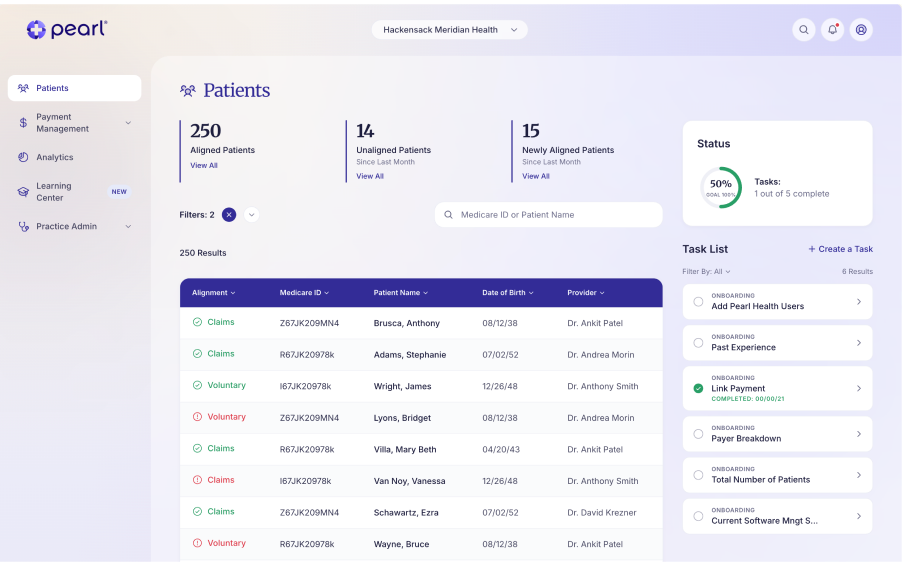The height and width of the screenshot is (562, 903).
Task: Clear filters with the X icon
Action: click(229, 215)
